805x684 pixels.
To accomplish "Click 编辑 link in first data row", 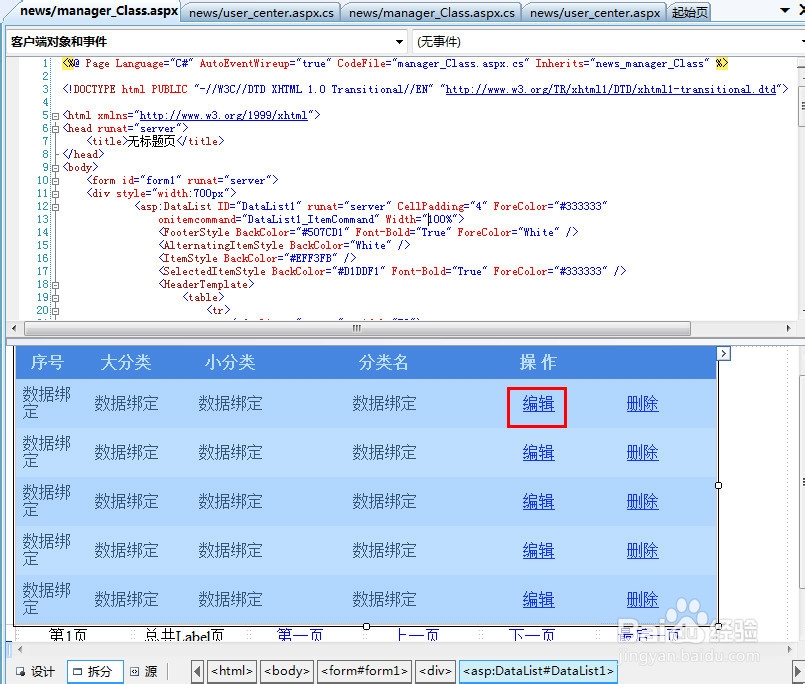I will (x=538, y=404).
